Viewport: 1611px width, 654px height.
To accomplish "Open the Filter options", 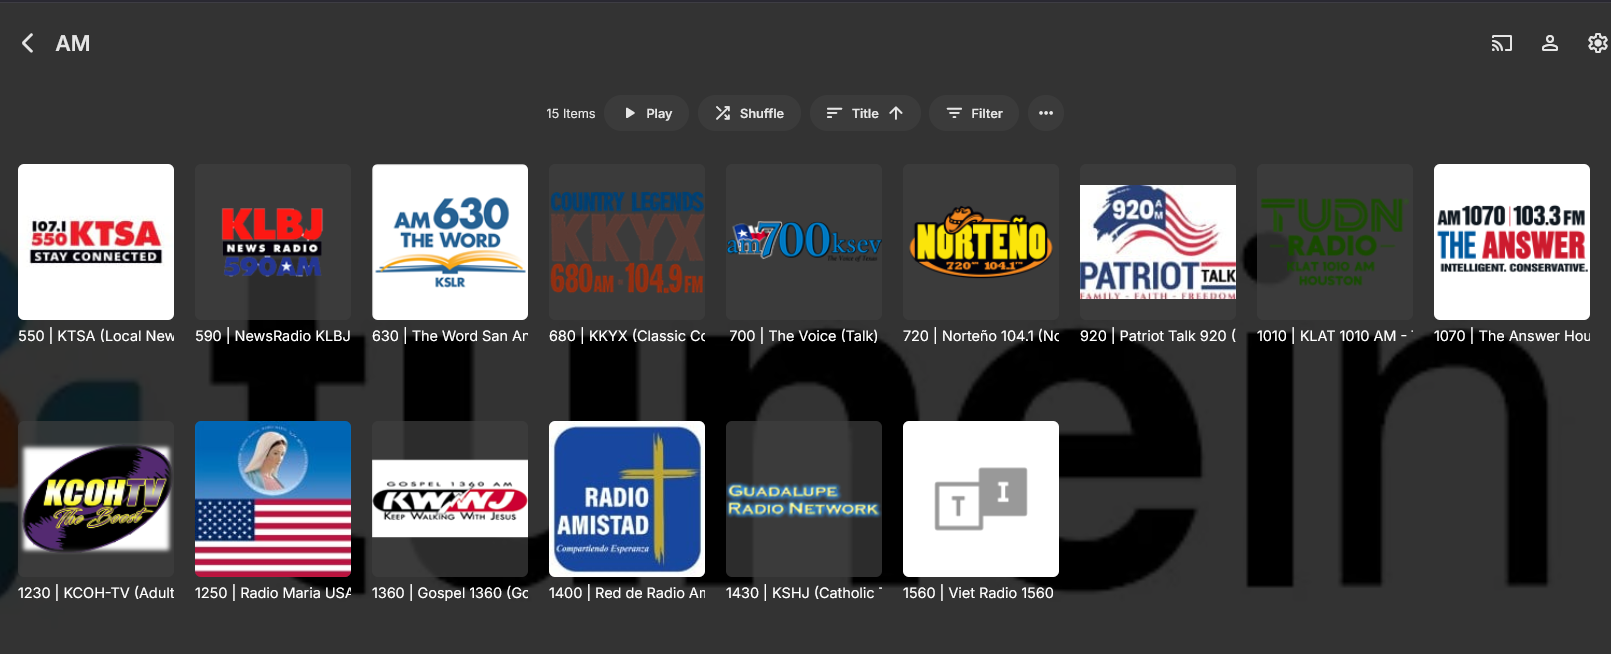I will (974, 113).
